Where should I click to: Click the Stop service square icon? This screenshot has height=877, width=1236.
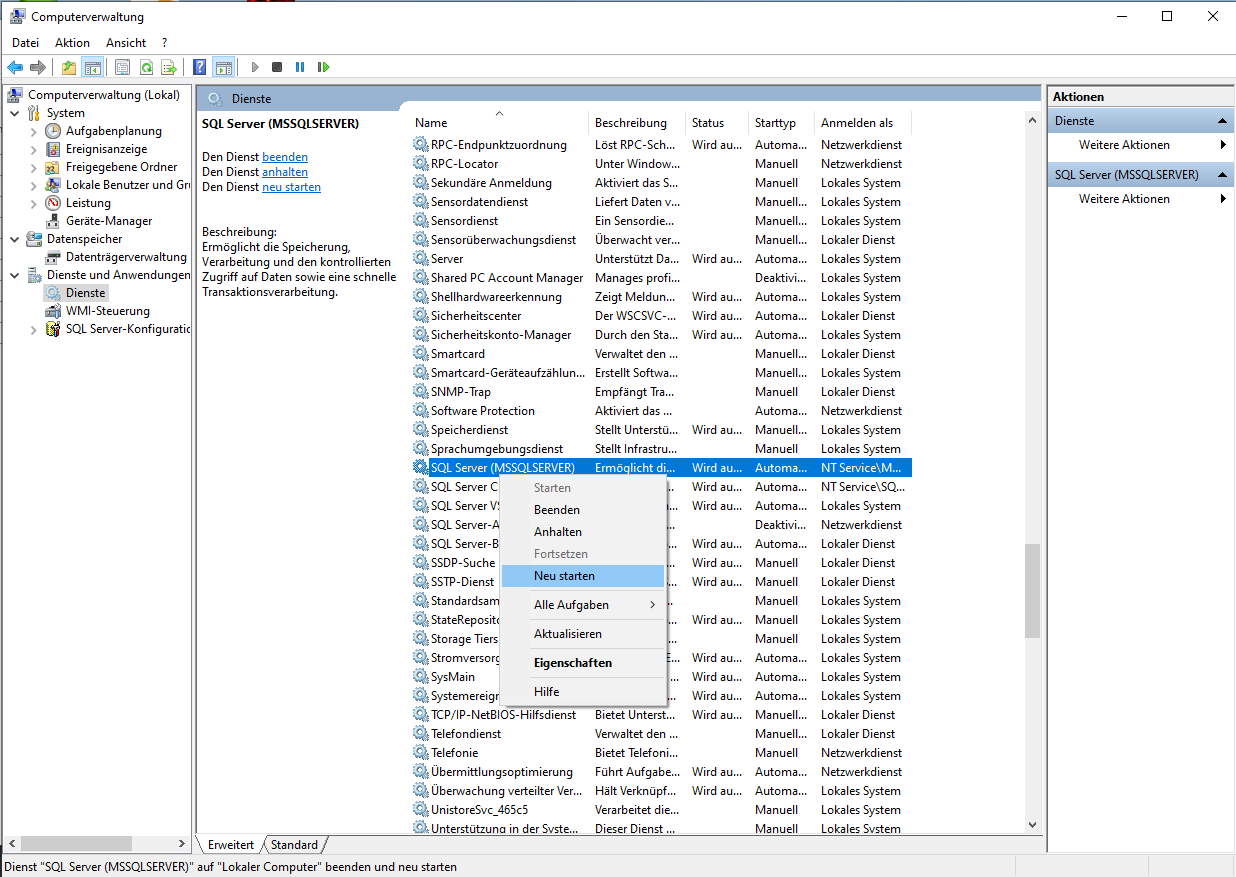(277, 67)
